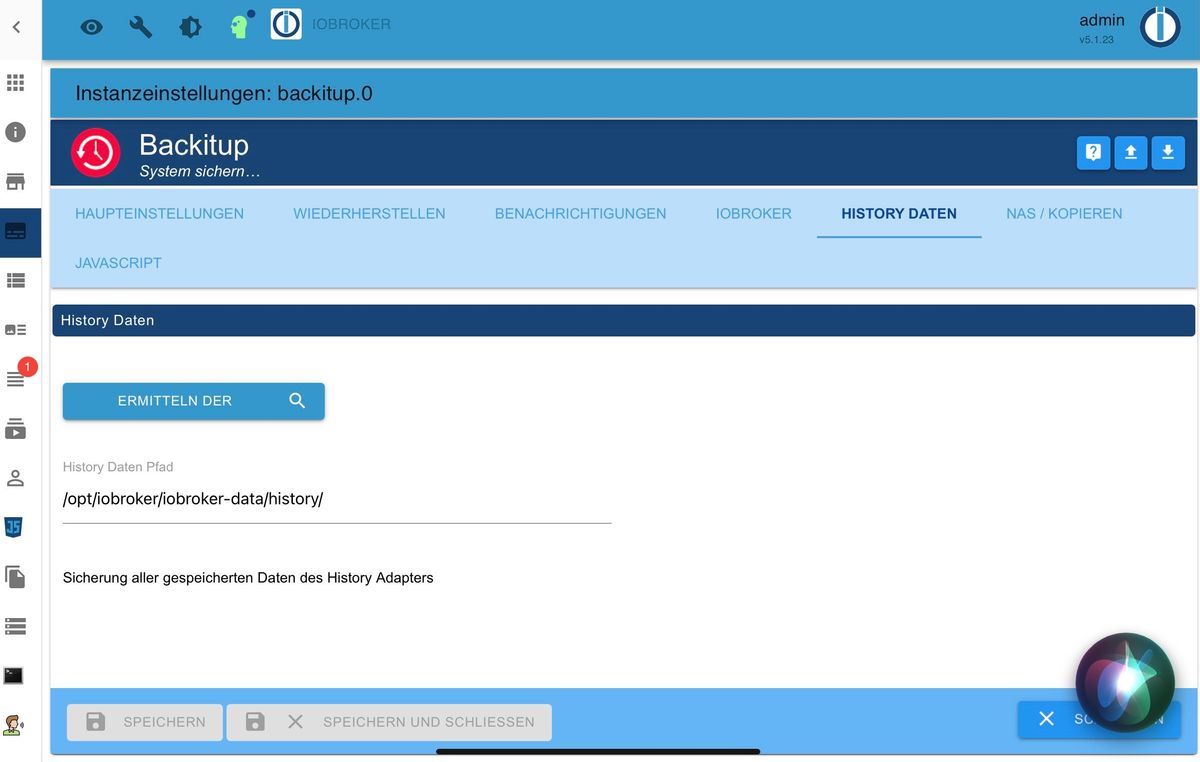Switch to HAUPTEINSTELLUNGEN tab
Image resolution: width=1200 pixels, height=762 pixels.
tap(160, 213)
